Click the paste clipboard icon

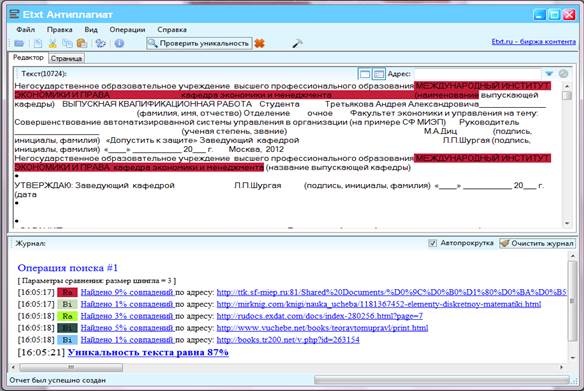coord(82,44)
